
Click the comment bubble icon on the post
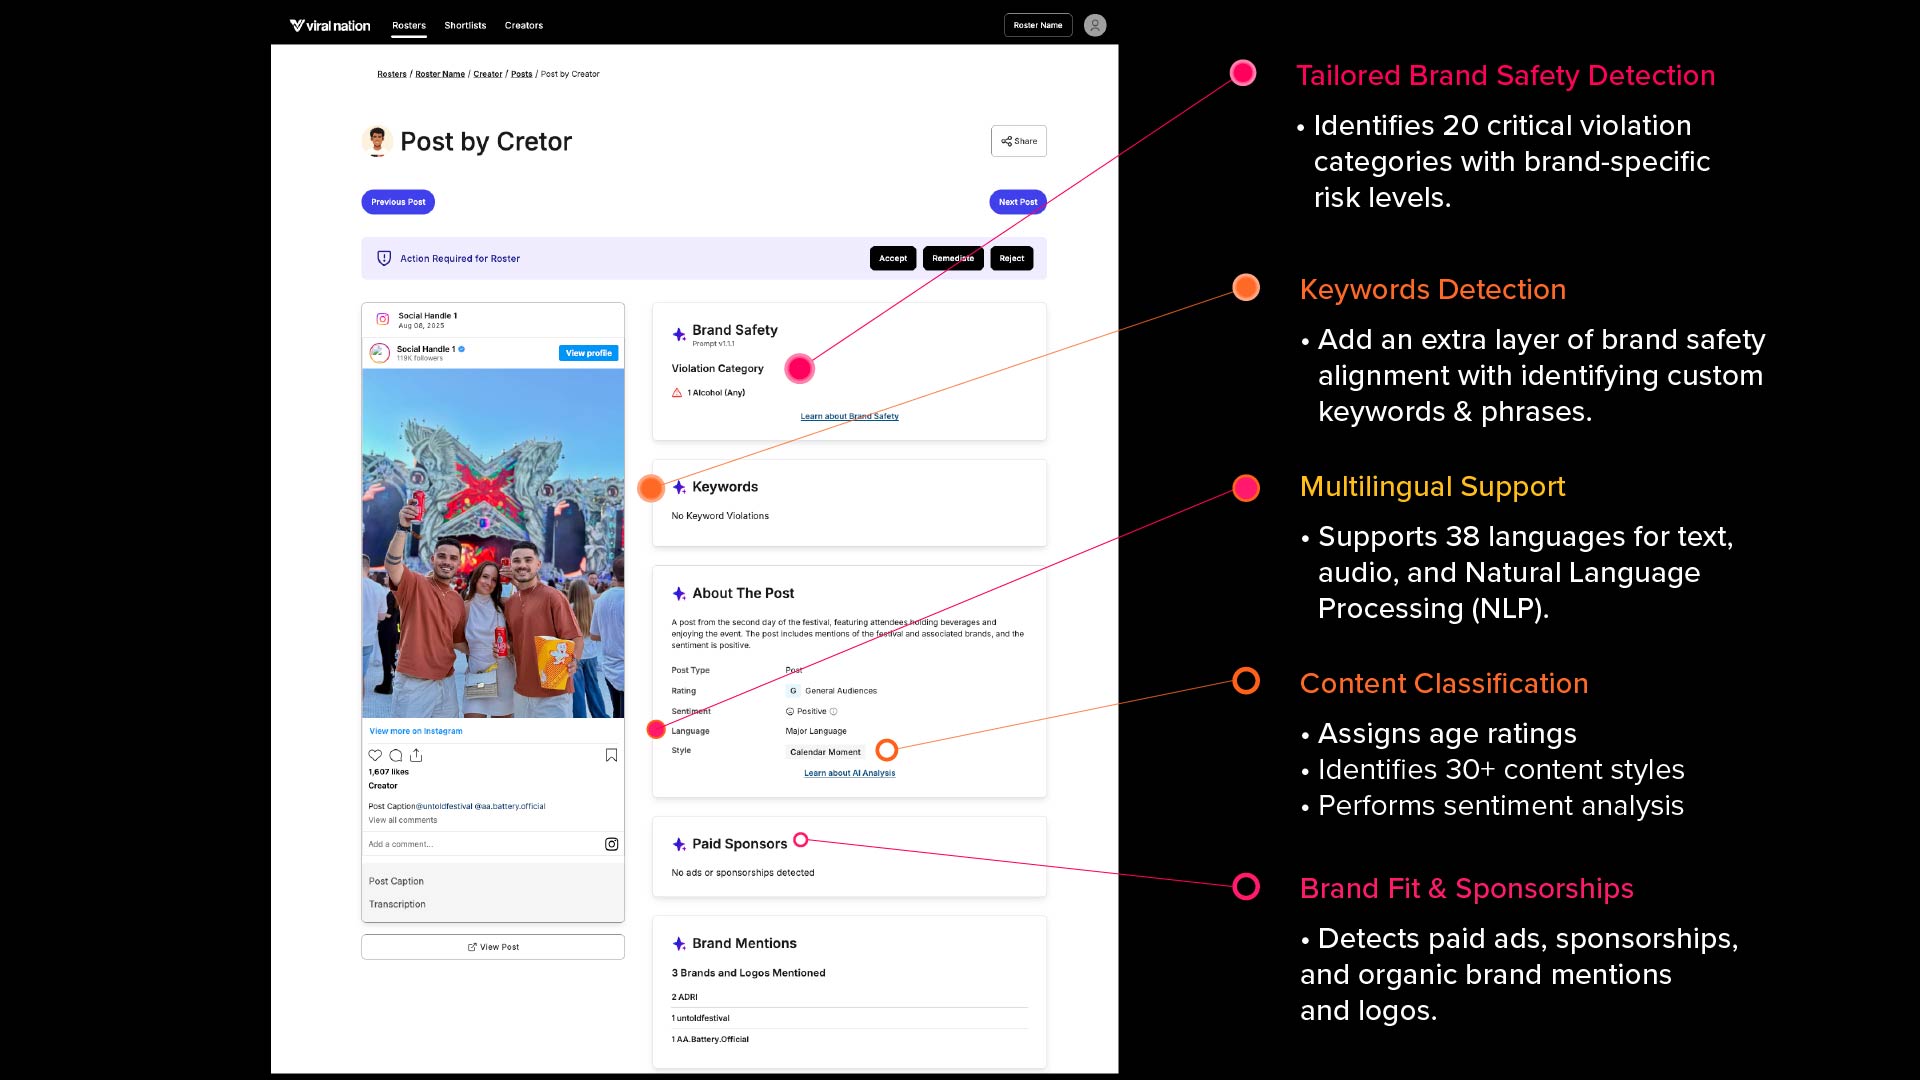pyautogui.click(x=396, y=755)
